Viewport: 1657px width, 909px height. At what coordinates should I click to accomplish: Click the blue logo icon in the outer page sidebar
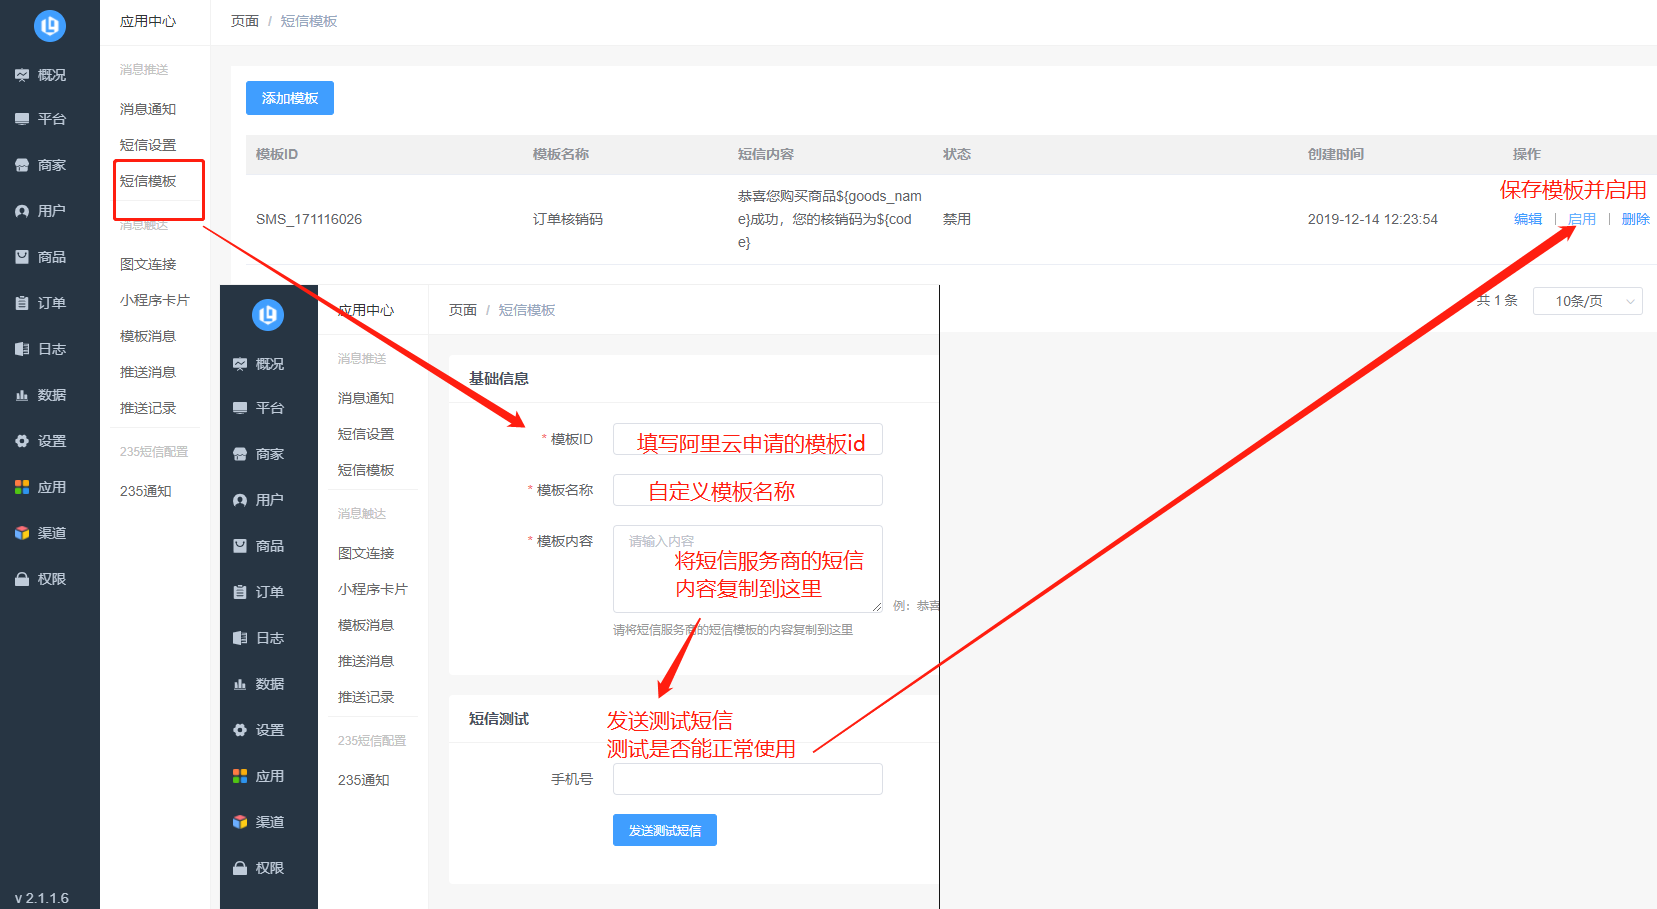50,26
